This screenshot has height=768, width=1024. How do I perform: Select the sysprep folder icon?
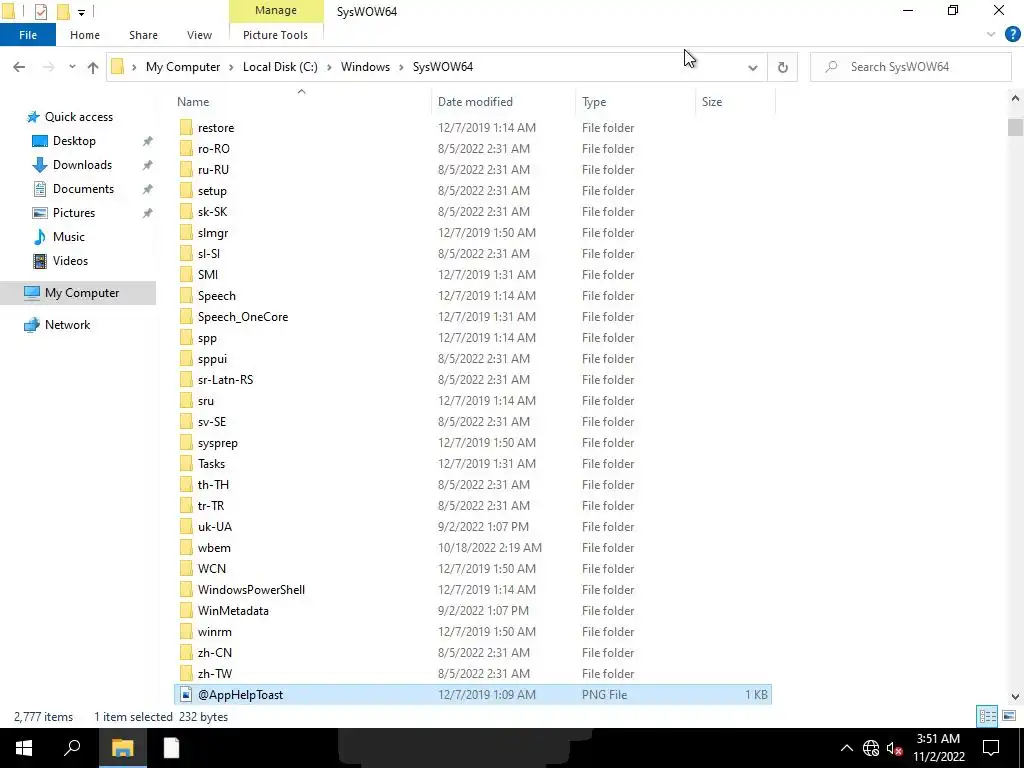[x=186, y=443]
